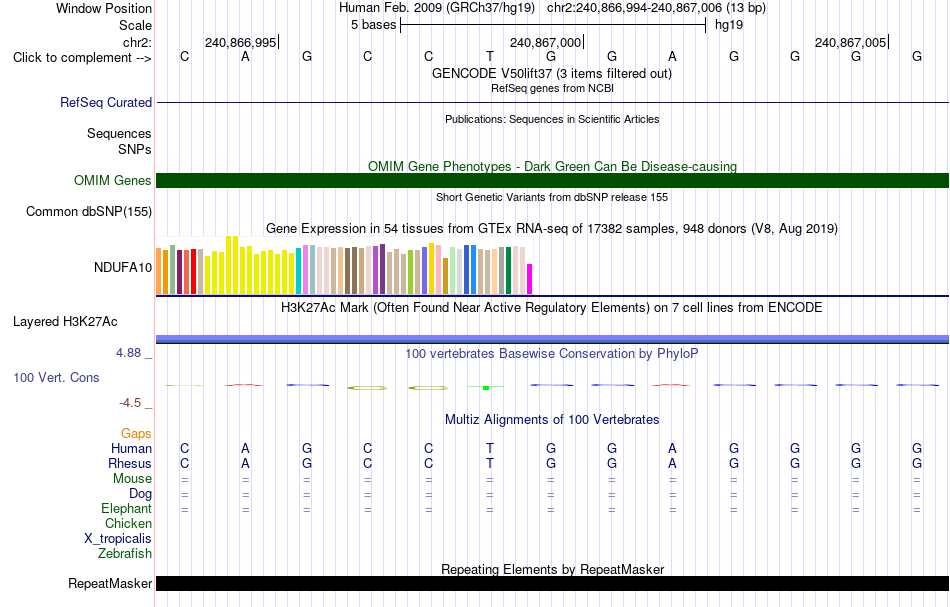Select the Elephant species label
This screenshot has height=607, width=950.
click(126, 508)
